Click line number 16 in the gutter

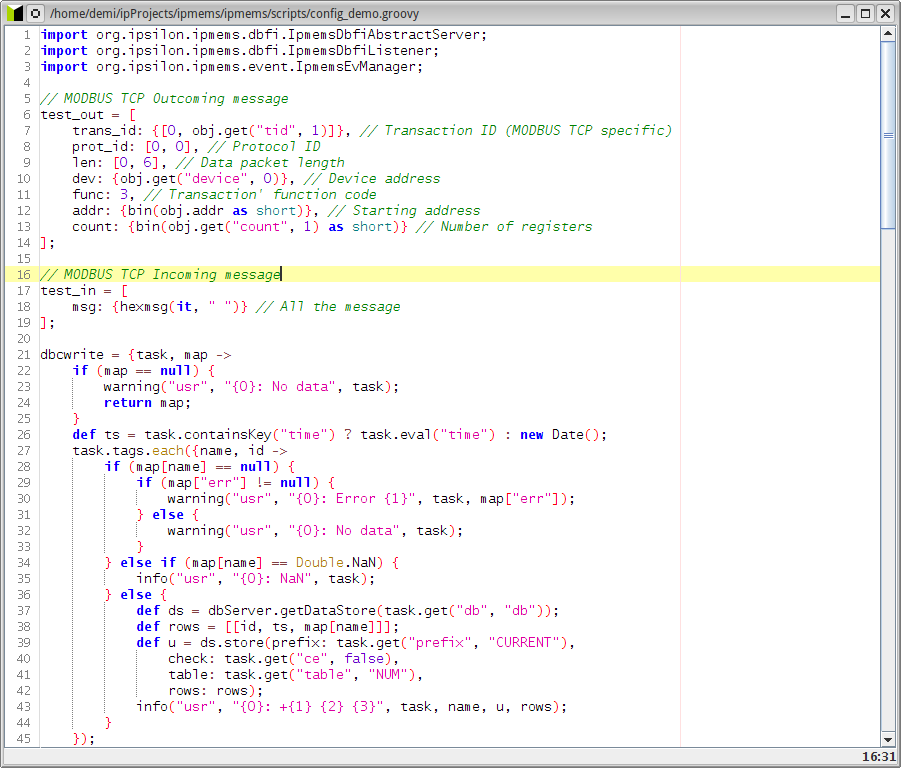(22, 274)
